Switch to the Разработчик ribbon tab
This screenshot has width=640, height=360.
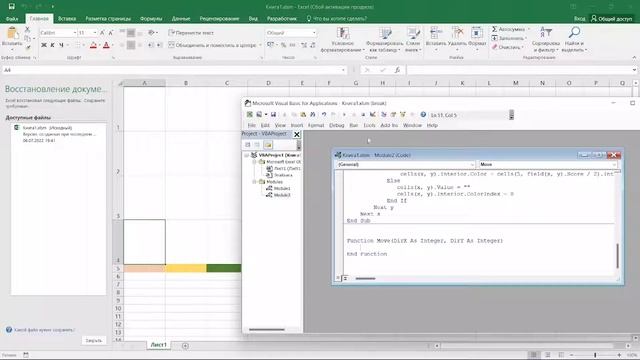point(282,19)
